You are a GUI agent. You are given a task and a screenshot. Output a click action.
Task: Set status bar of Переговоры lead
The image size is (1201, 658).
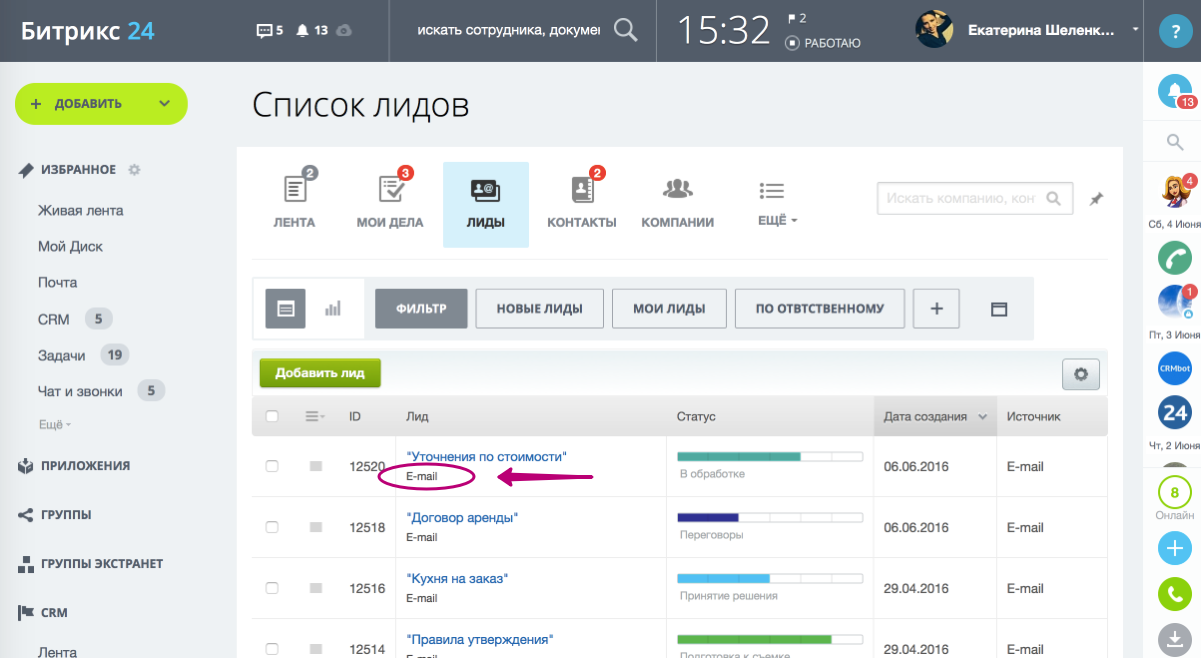tap(770, 517)
